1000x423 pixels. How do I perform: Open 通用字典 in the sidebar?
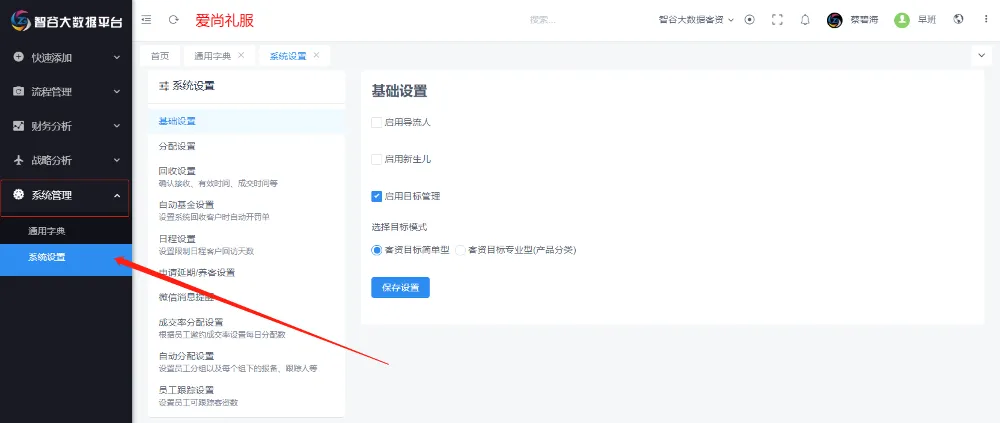(x=47, y=231)
